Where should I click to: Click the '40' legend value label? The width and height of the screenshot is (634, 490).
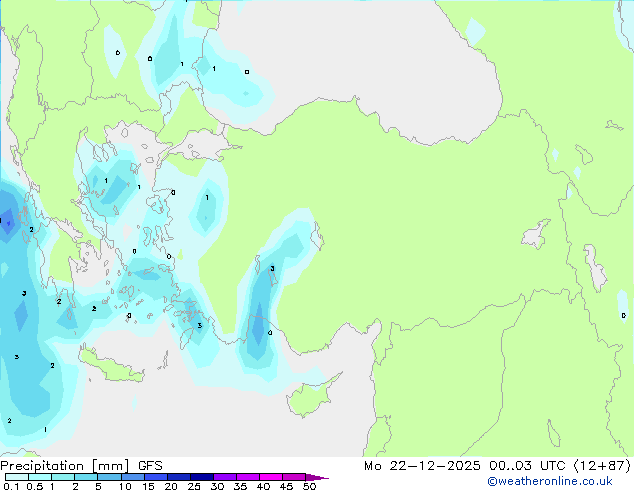(263, 486)
